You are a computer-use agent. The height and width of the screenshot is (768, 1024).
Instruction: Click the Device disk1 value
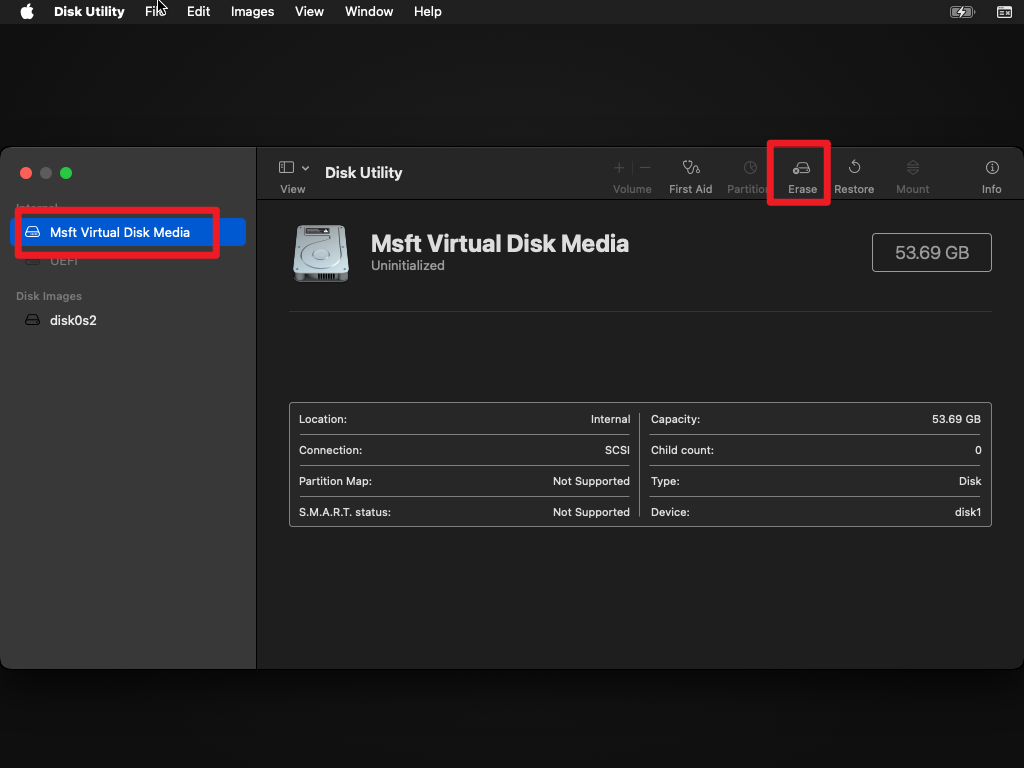(x=968, y=512)
